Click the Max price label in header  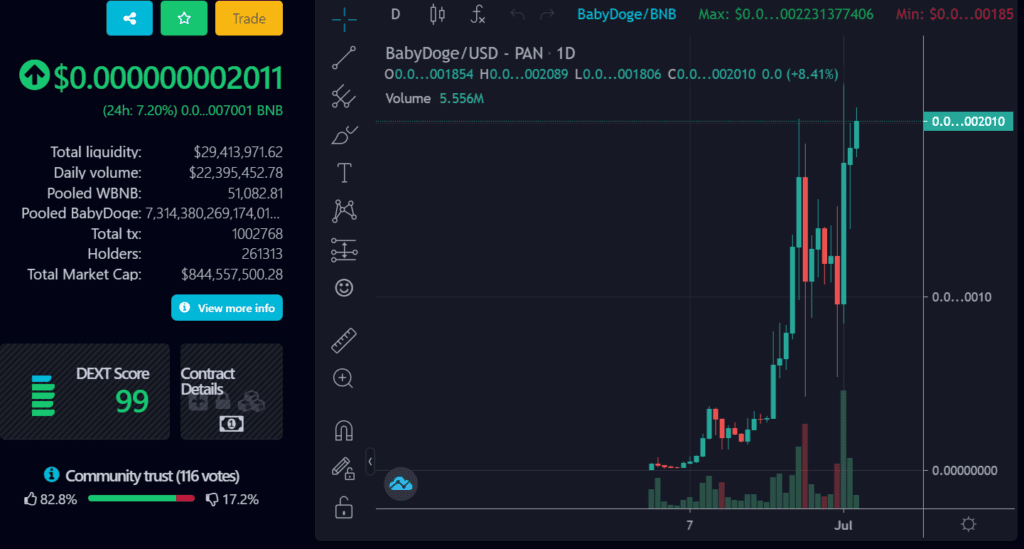click(x=786, y=14)
